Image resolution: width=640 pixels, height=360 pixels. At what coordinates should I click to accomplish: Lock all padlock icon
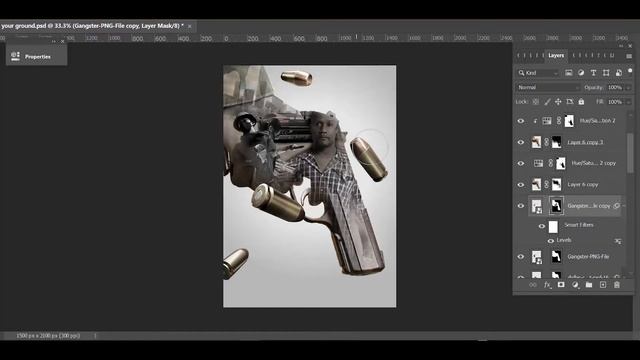pyautogui.click(x=581, y=102)
